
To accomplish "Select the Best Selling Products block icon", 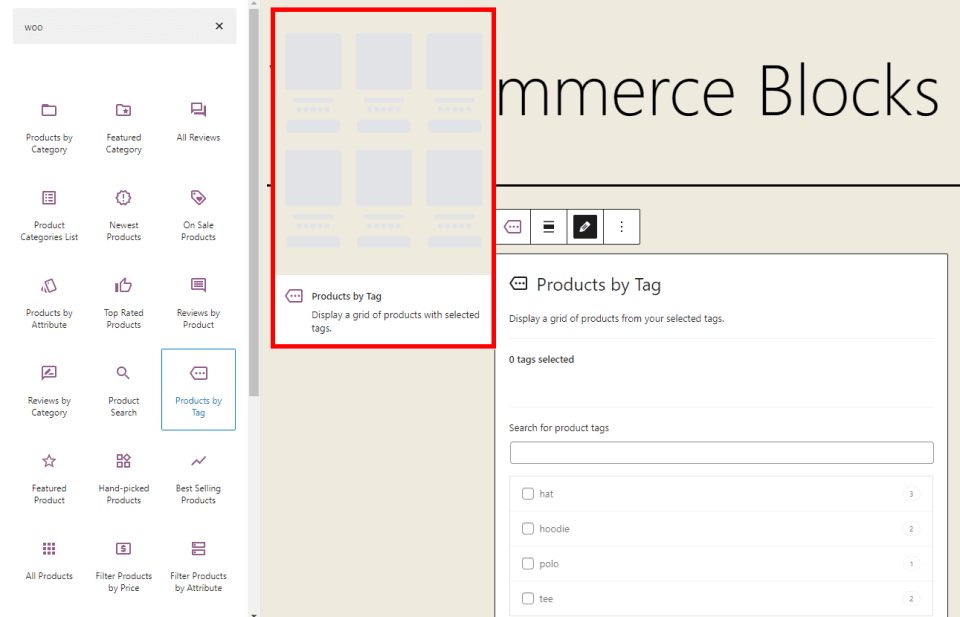I will click(197, 461).
